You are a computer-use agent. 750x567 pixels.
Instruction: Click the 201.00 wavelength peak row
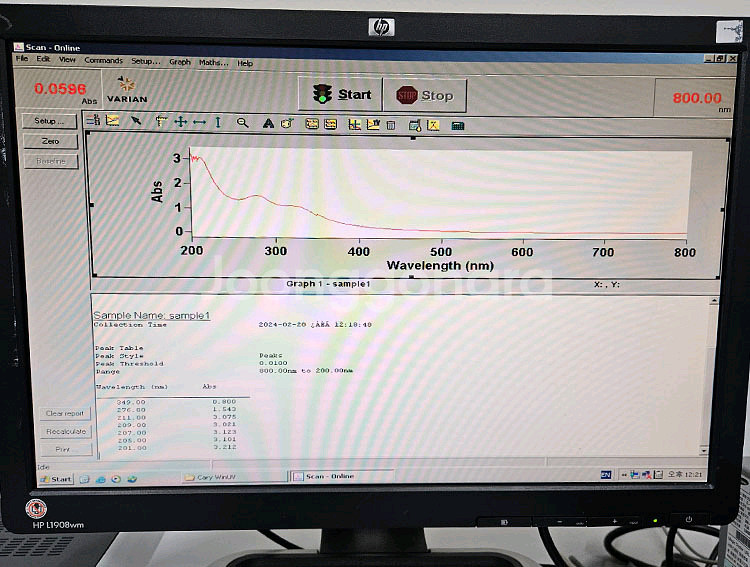[x=177, y=448]
